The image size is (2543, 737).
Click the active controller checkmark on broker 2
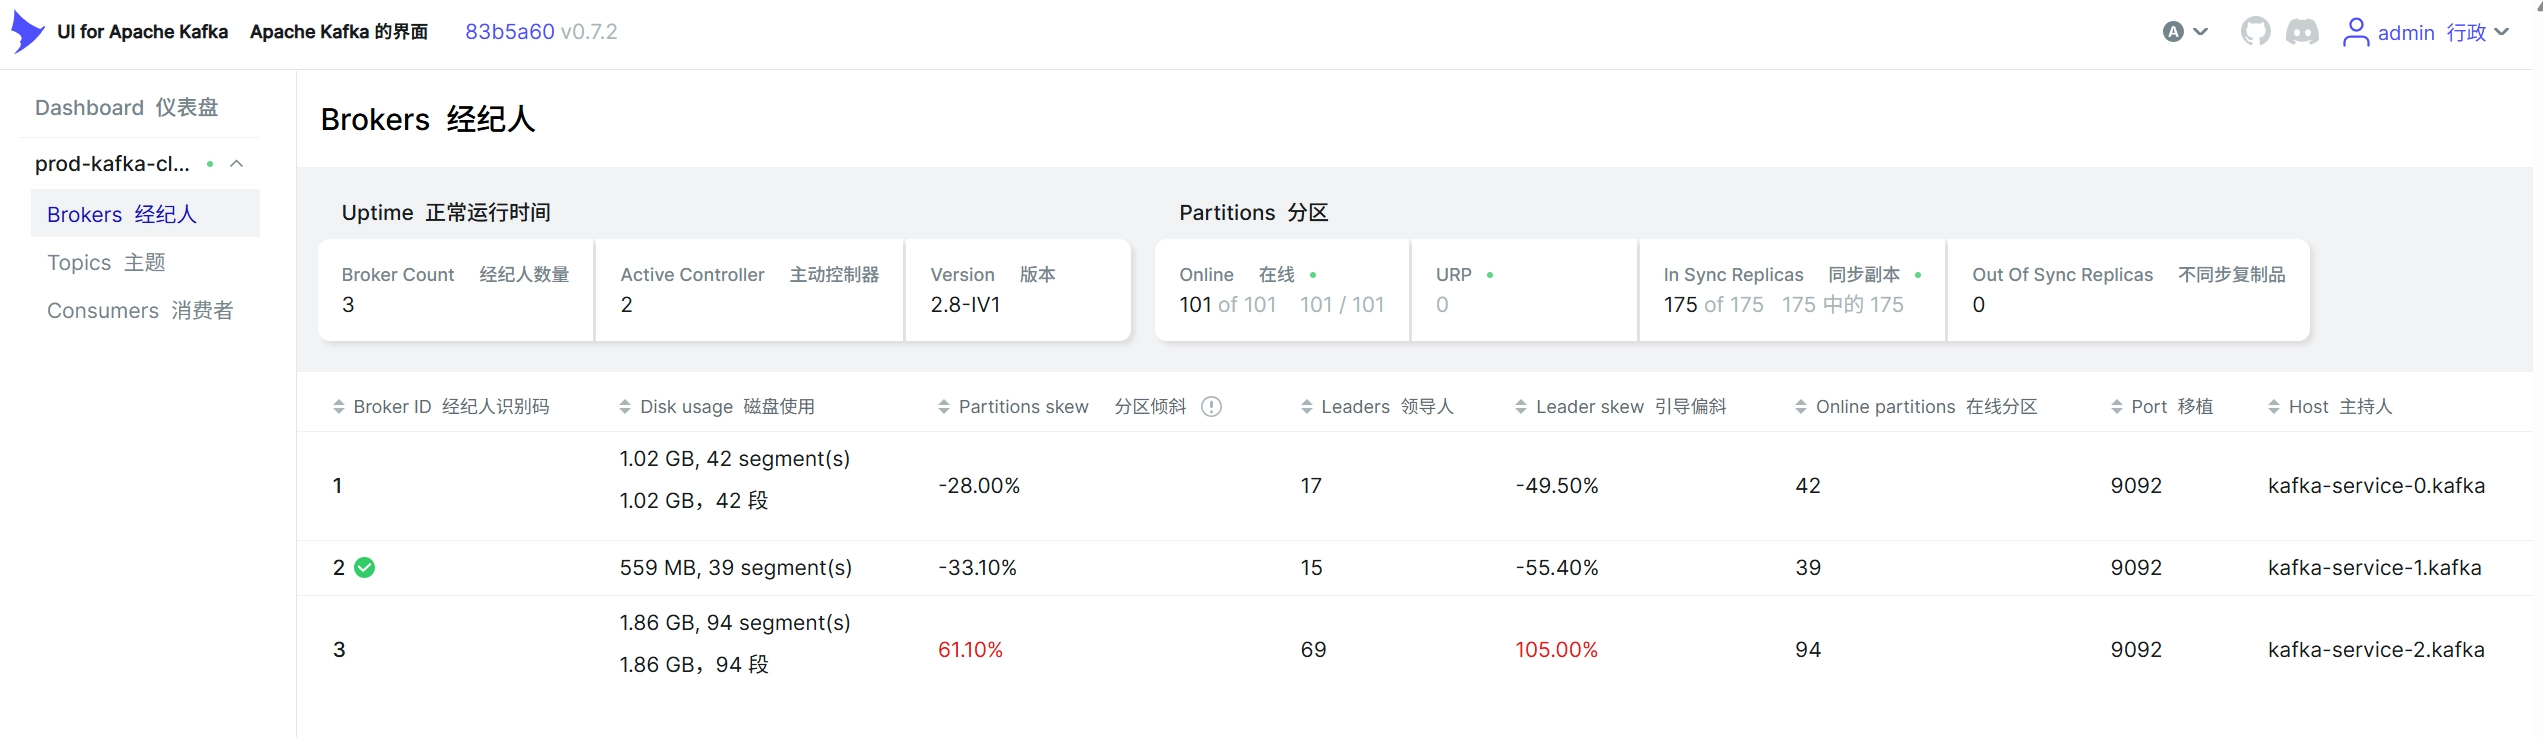coord(365,568)
